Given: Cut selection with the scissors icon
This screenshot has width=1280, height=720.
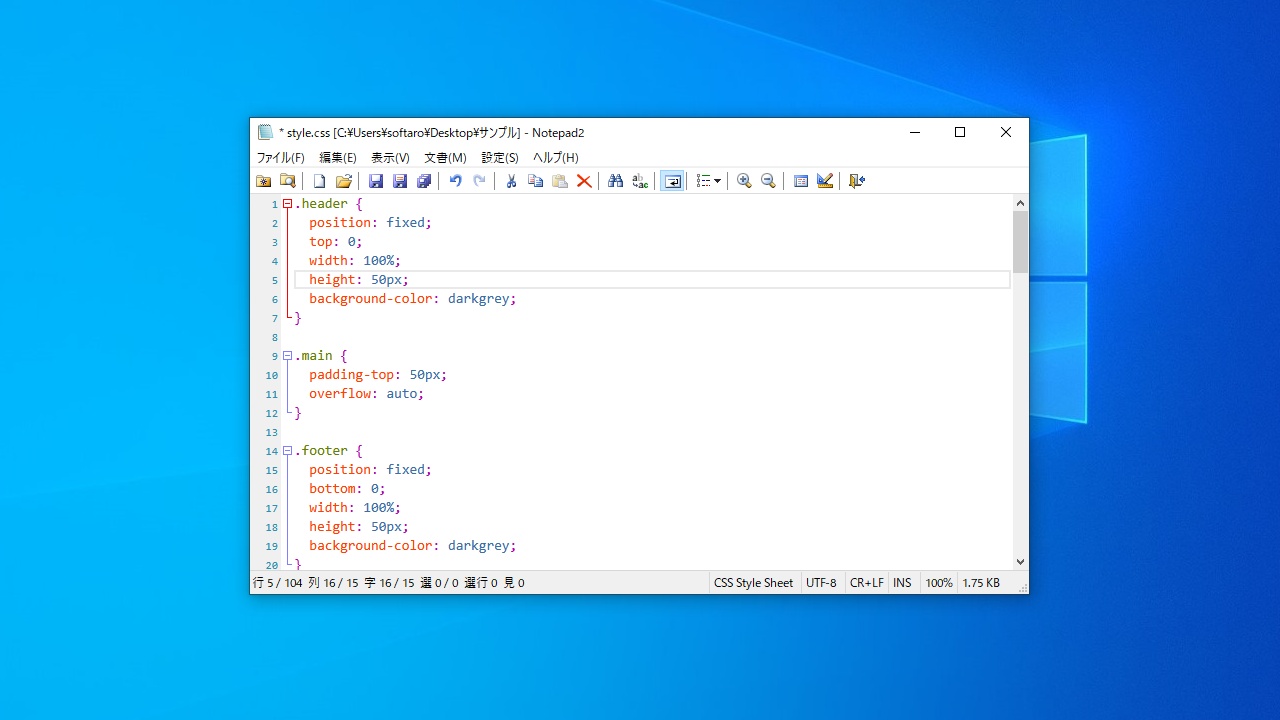Looking at the screenshot, I should click(x=511, y=181).
